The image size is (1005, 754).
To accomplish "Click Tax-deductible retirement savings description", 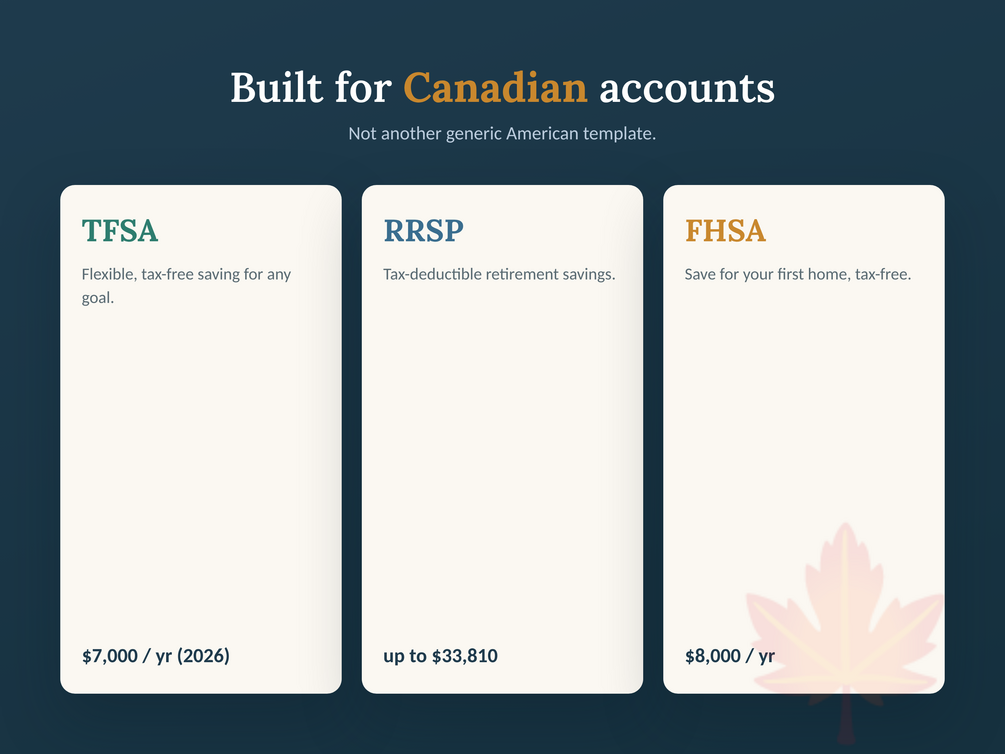I will (499, 274).
